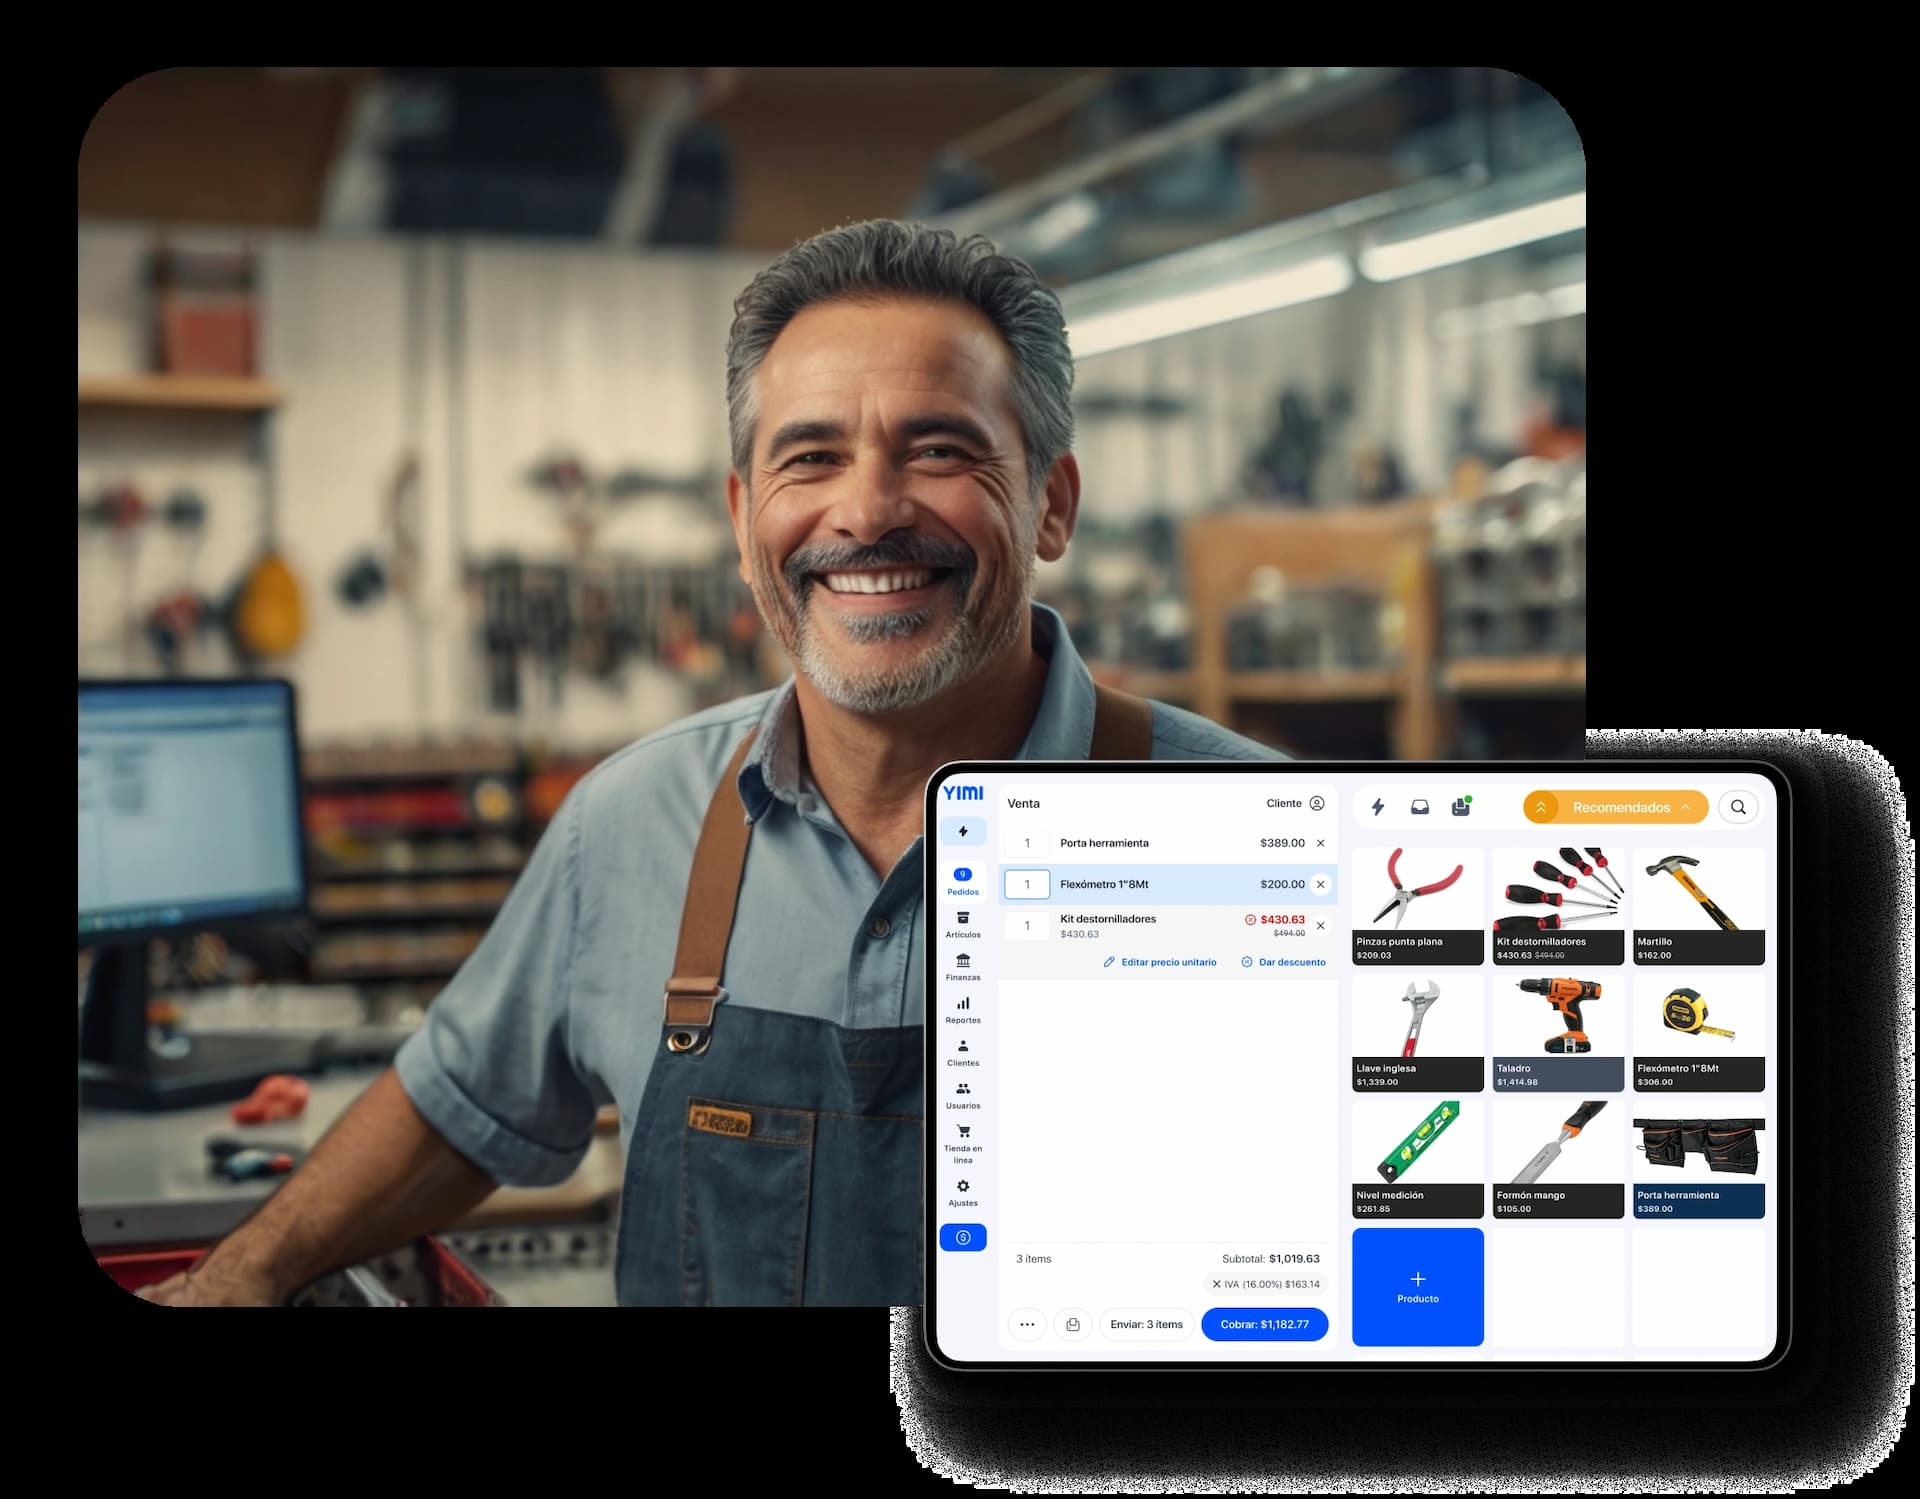Click Enviar: 3 ítems button

coord(1146,1324)
